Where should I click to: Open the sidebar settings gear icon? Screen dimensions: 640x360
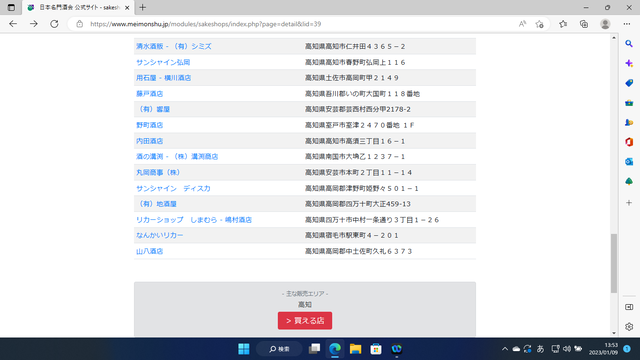629,327
